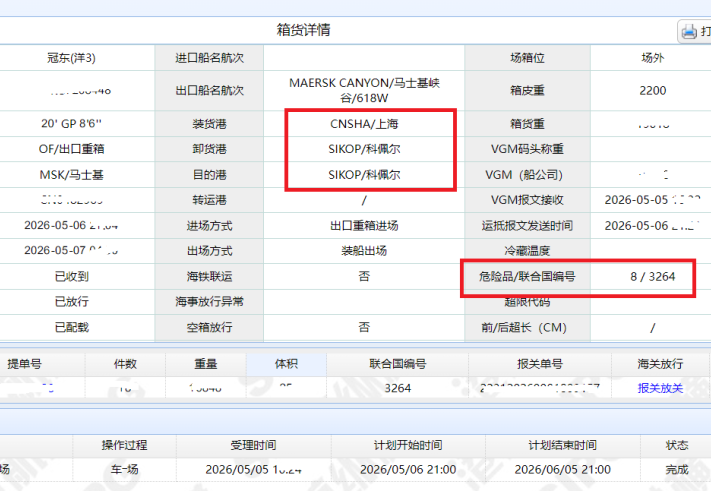Screen dimensions: 711x491
Task: Click the MSK/马士基 carrier cell
Action: [x=71, y=175]
